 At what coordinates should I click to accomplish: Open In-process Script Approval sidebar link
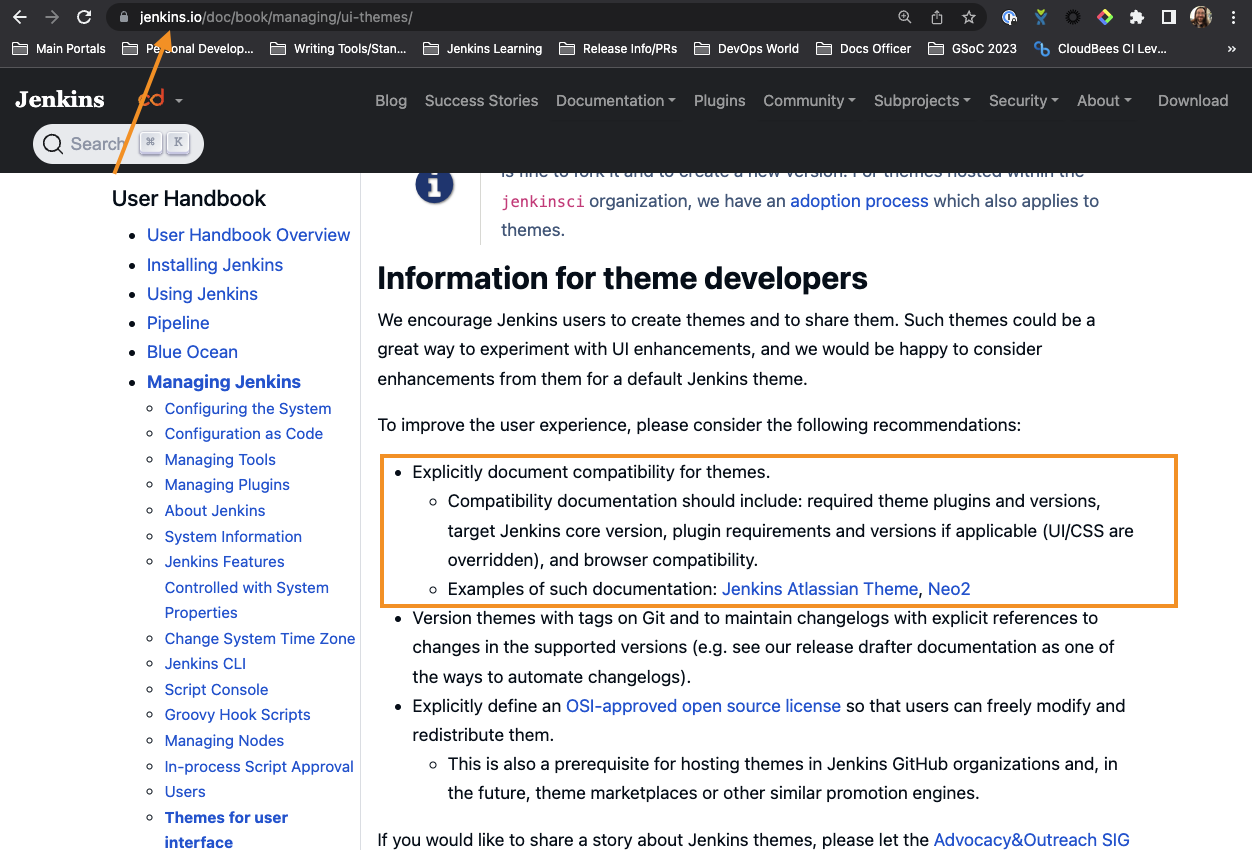coord(259,767)
